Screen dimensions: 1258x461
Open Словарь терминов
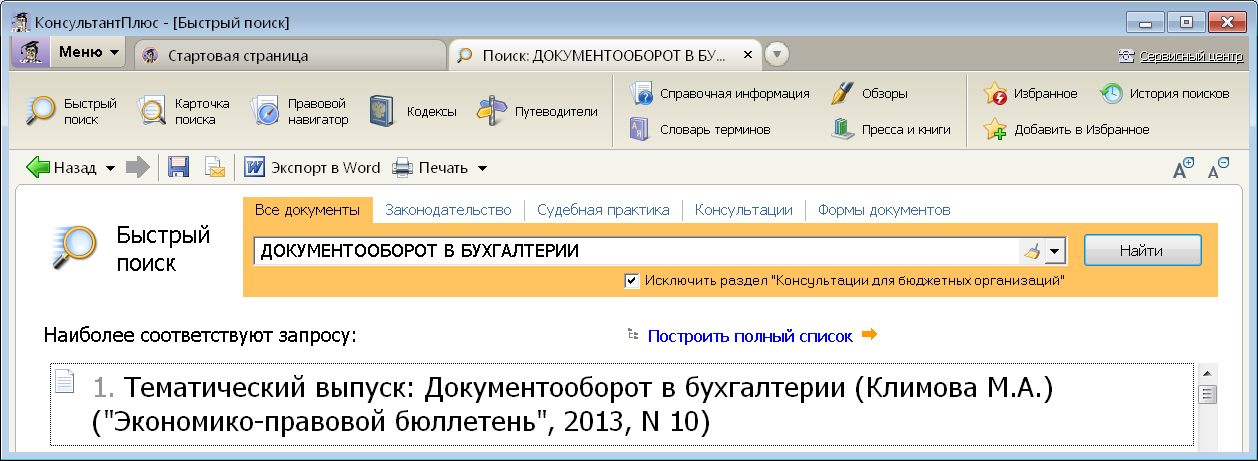pyautogui.click(x=699, y=129)
